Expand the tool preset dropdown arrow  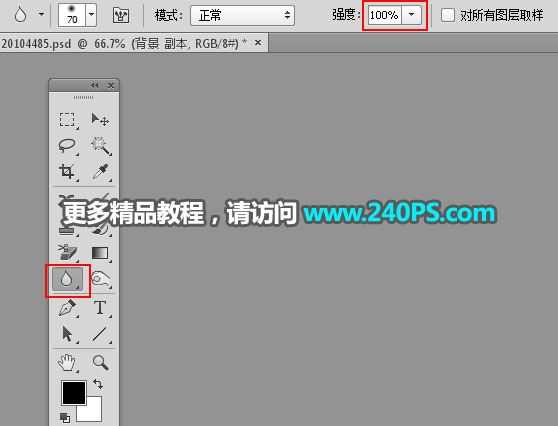coord(42,15)
